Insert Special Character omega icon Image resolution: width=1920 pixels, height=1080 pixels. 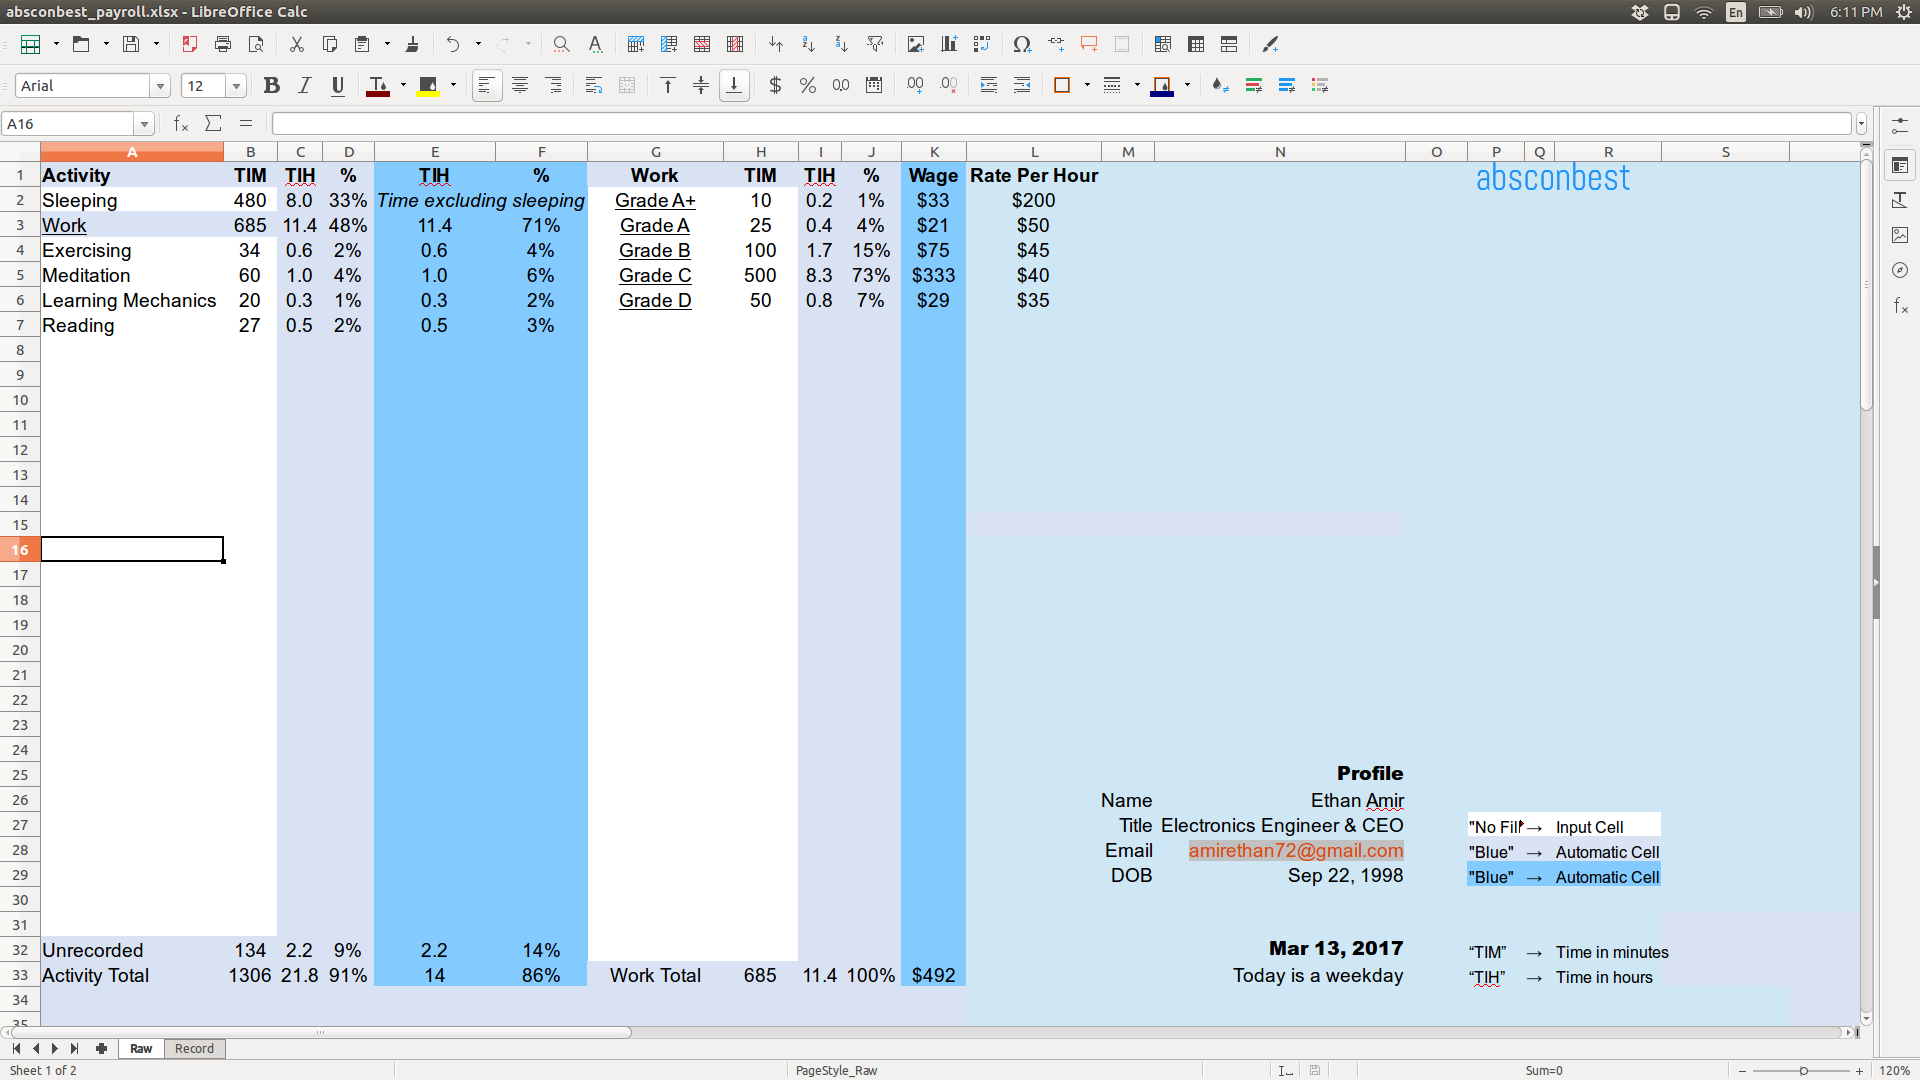pos(1021,44)
